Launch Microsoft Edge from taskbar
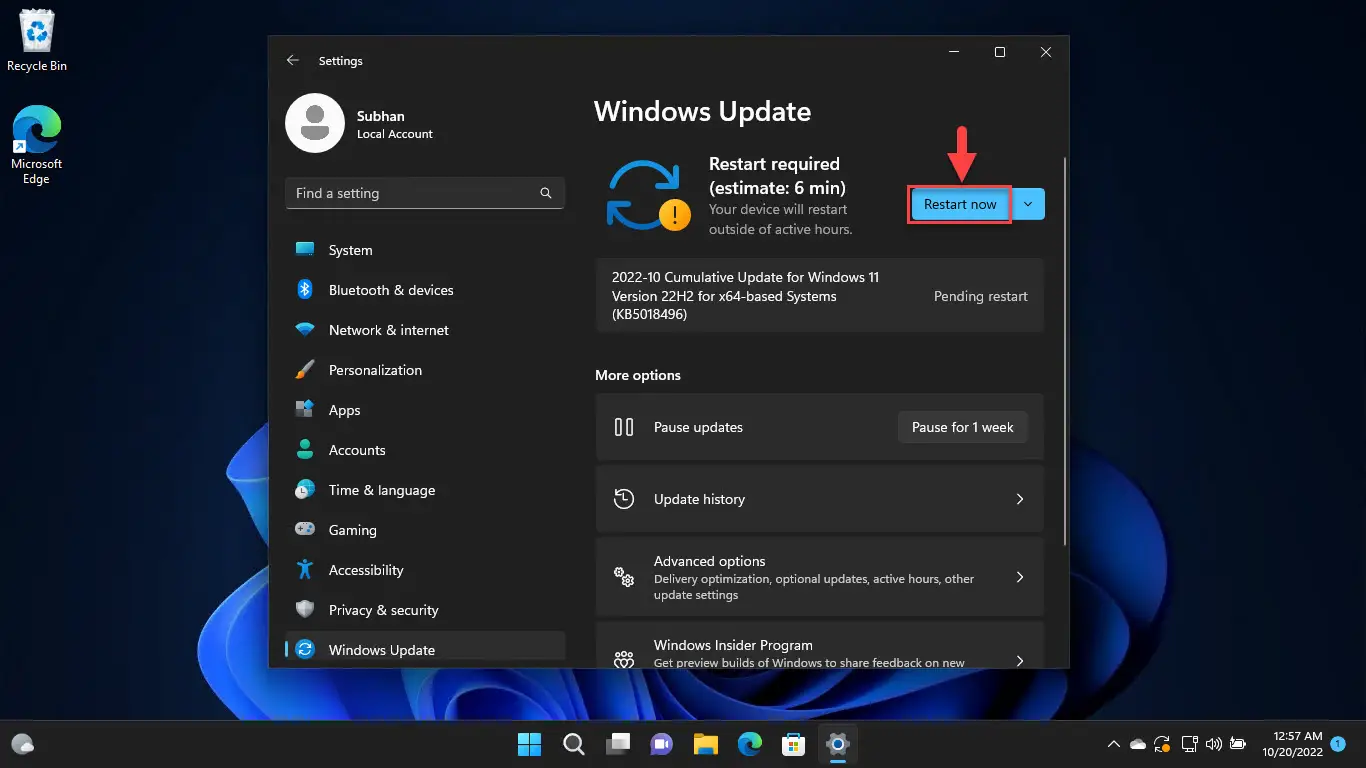Image resolution: width=1366 pixels, height=768 pixels. (x=750, y=744)
